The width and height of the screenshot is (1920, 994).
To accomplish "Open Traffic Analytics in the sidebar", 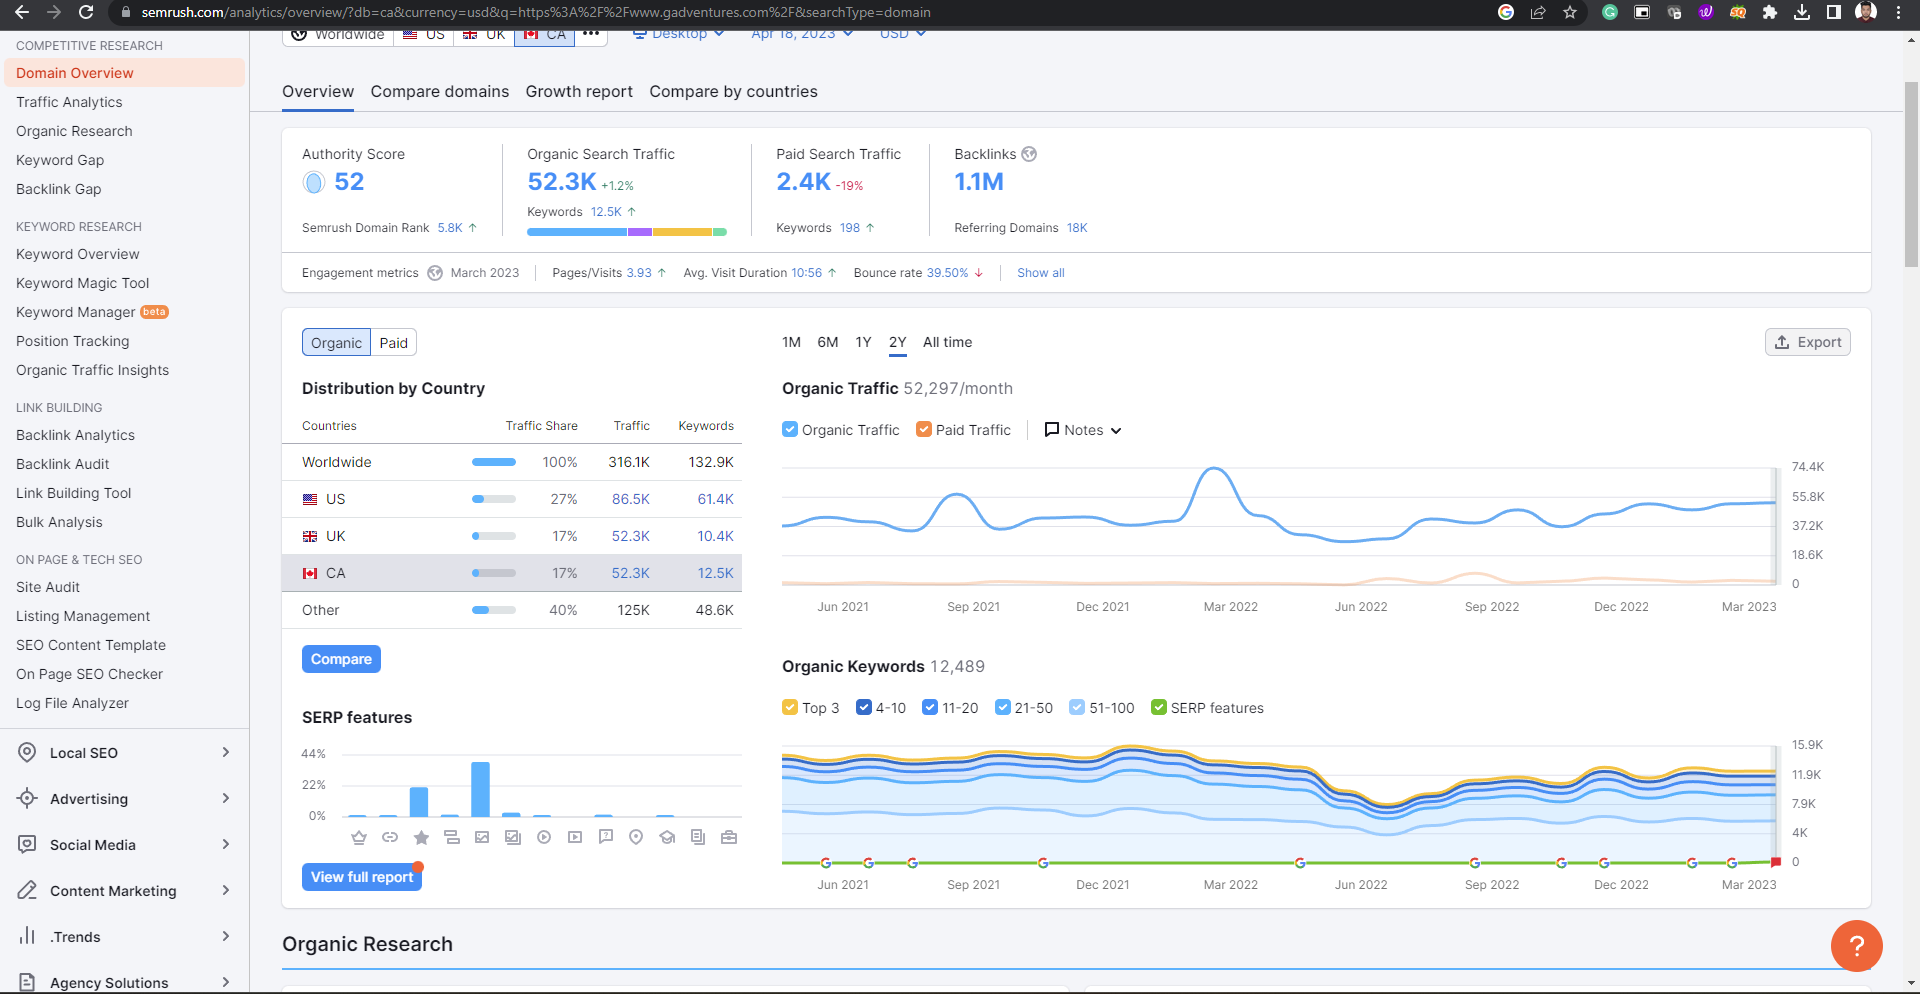I will click(x=69, y=102).
